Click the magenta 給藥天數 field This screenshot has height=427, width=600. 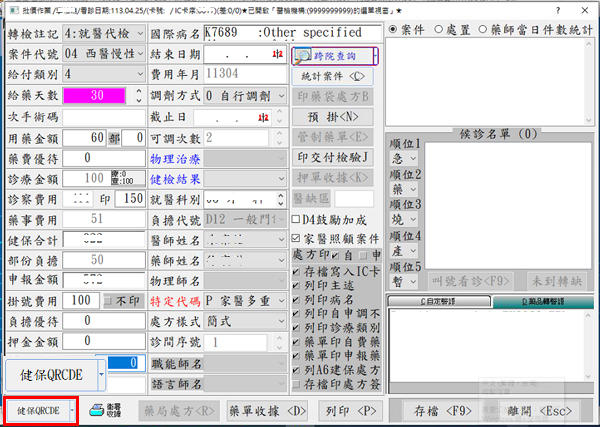pyautogui.click(x=95, y=96)
